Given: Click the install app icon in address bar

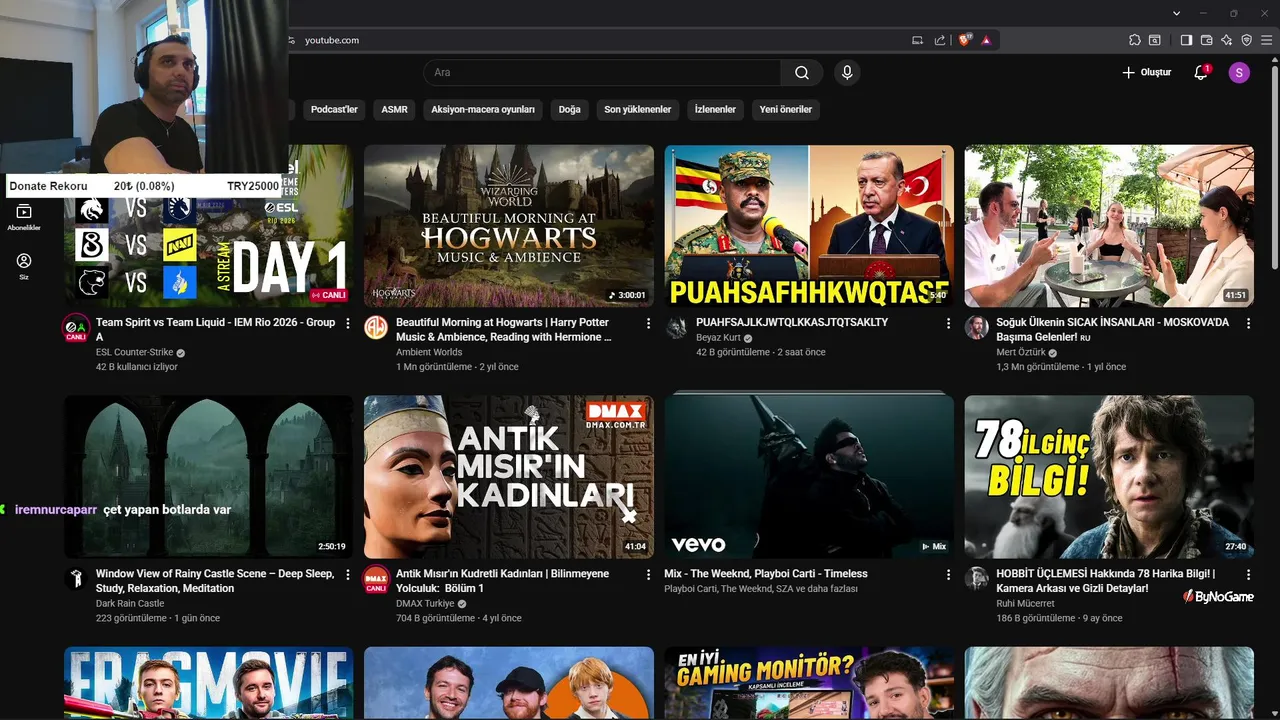Looking at the screenshot, I should 917,40.
